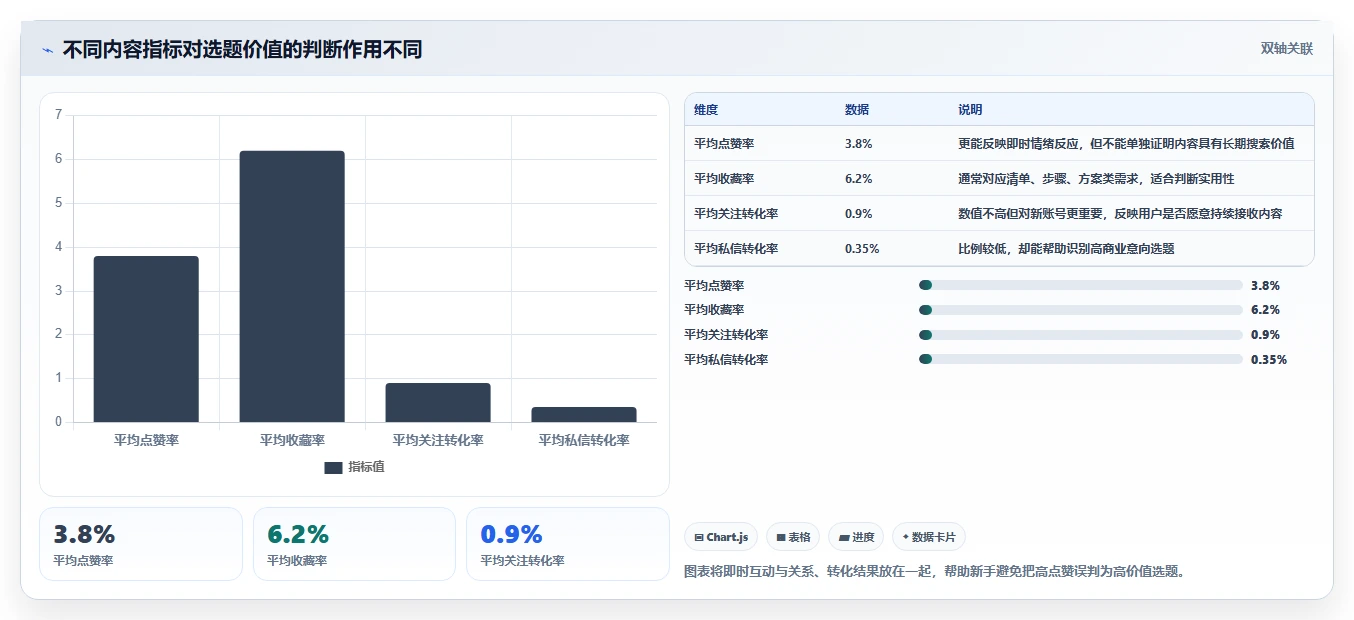
Task: Click the 平均私信转化率 0.35% progress bar
Action: tap(1080, 359)
